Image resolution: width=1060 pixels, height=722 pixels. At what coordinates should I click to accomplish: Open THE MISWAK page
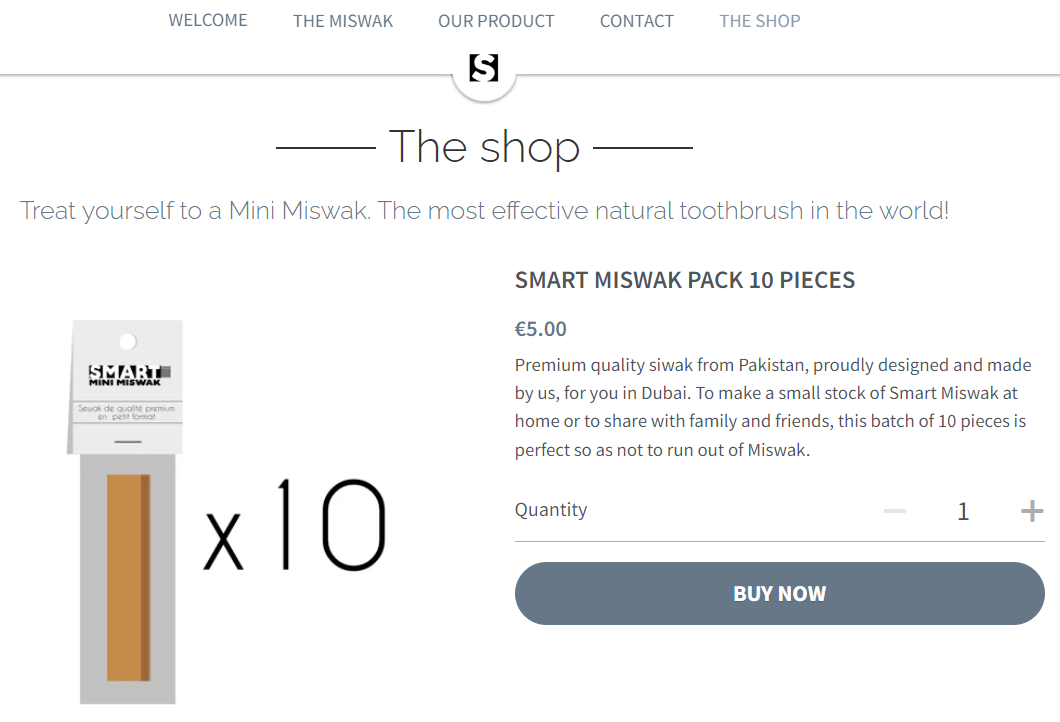pyautogui.click(x=343, y=20)
